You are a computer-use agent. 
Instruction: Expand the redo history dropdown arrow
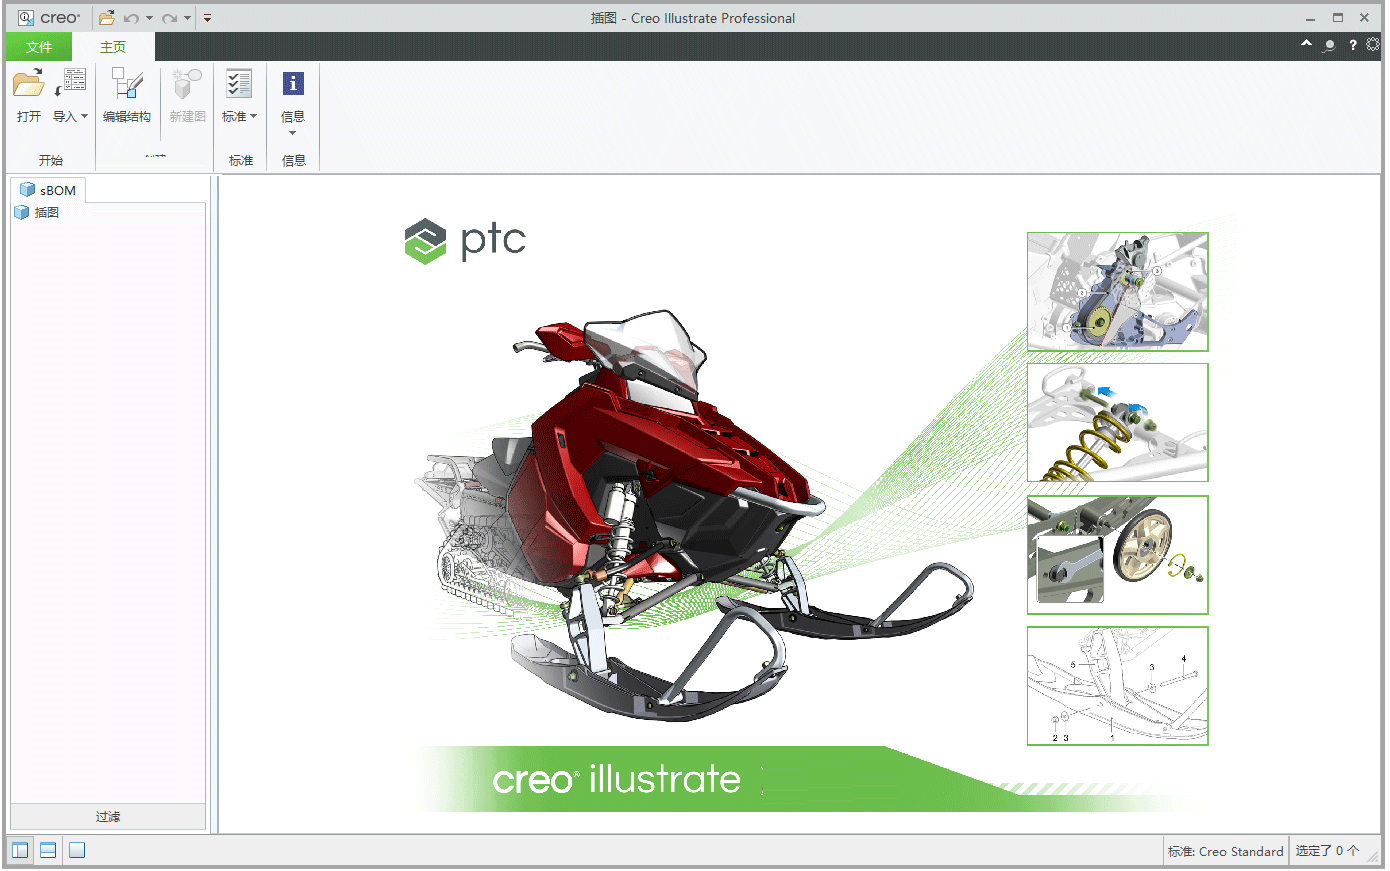[187, 18]
